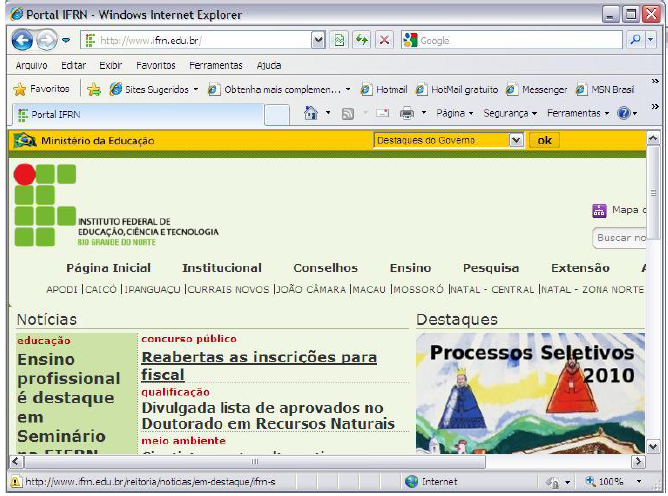The image size is (668, 496).
Task: Open Print options dropdown arrow
Action: click(423, 113)
